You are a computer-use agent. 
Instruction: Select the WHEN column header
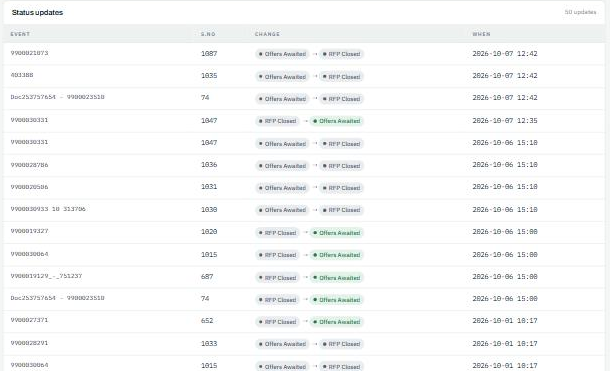click(481, 34)
